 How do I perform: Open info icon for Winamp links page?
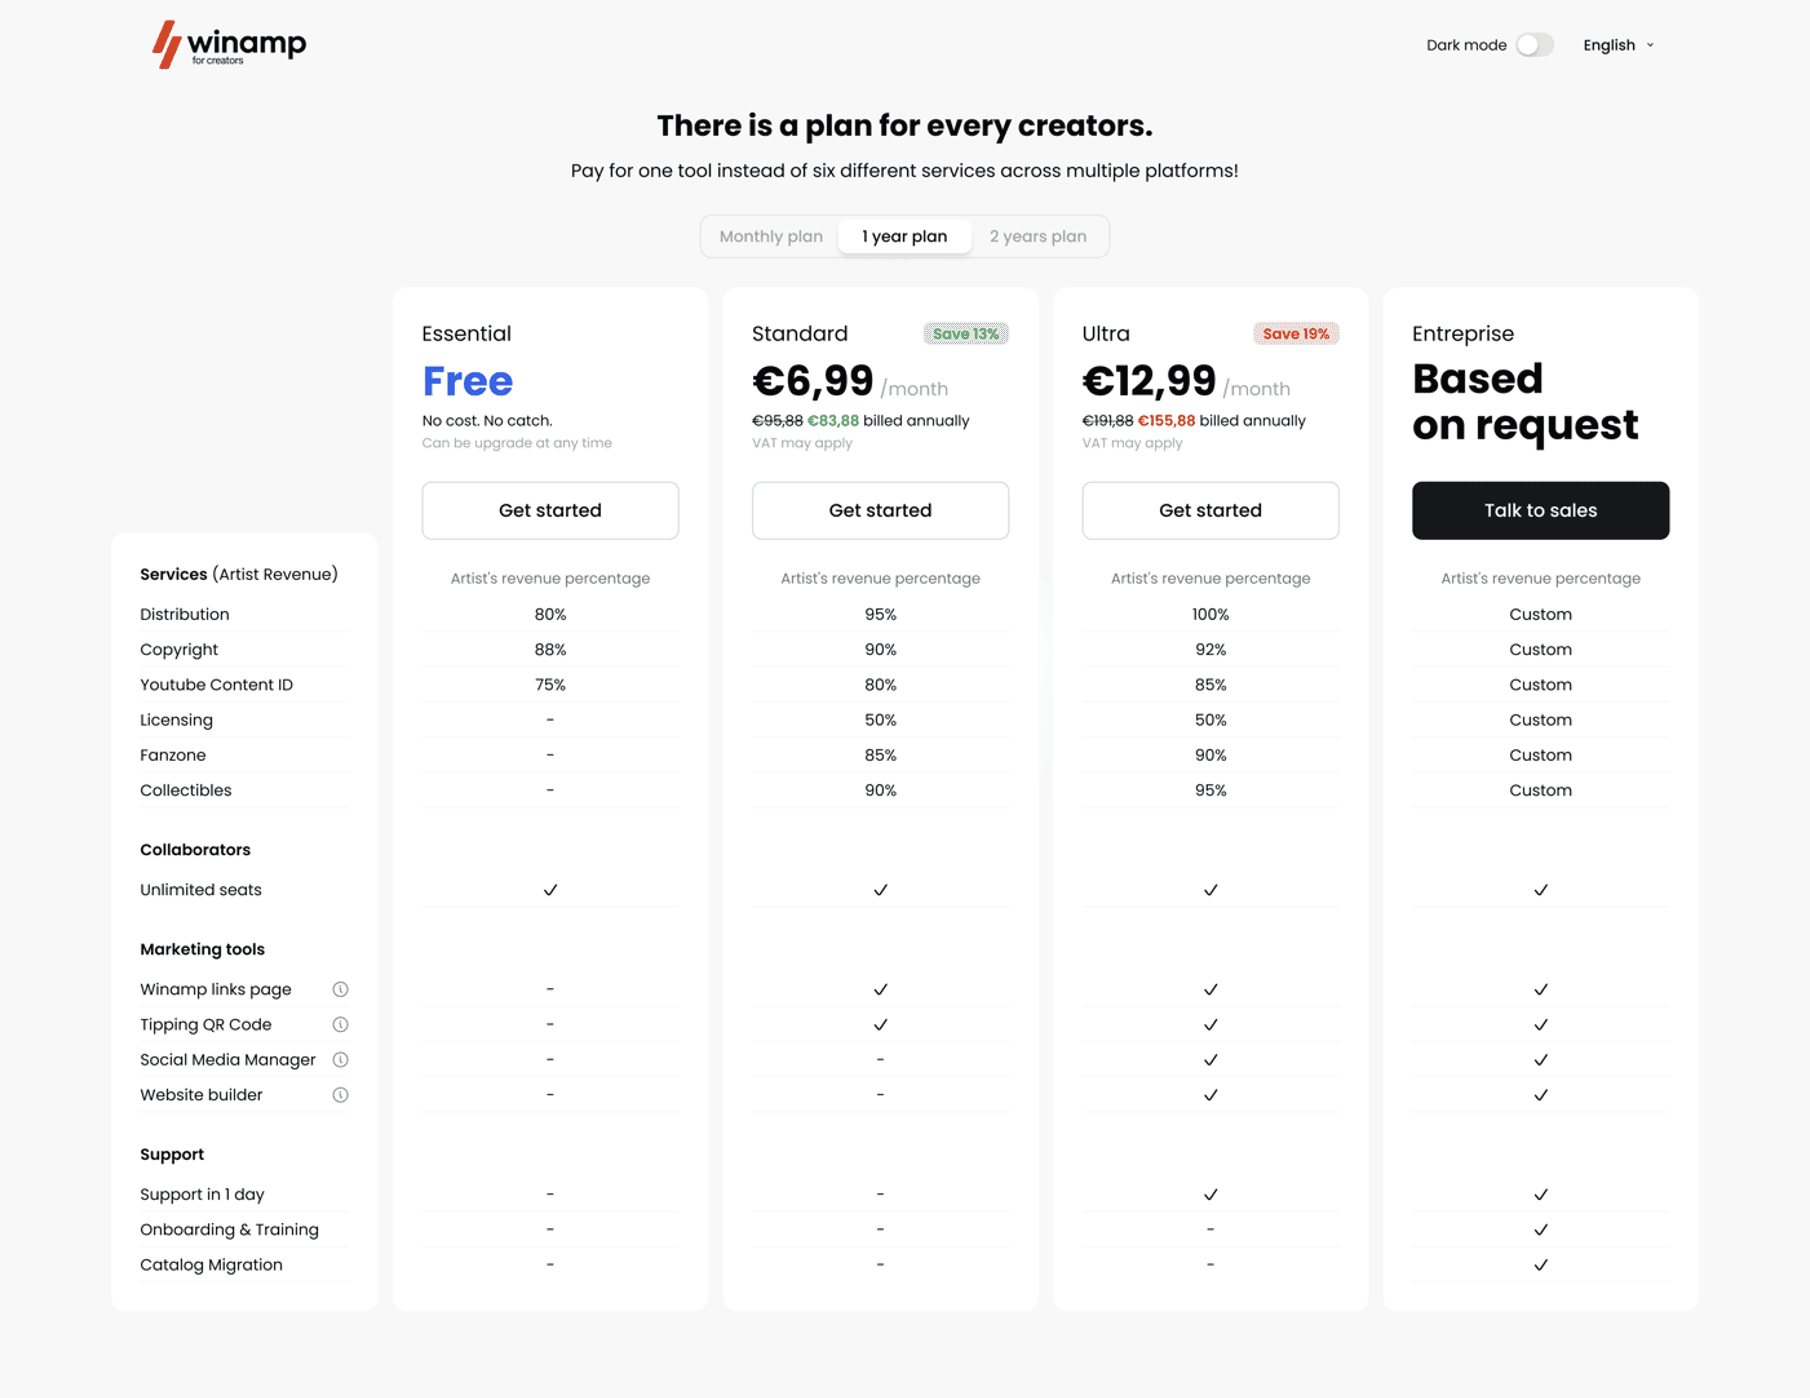pyautogui.click(x=340, y=989)
